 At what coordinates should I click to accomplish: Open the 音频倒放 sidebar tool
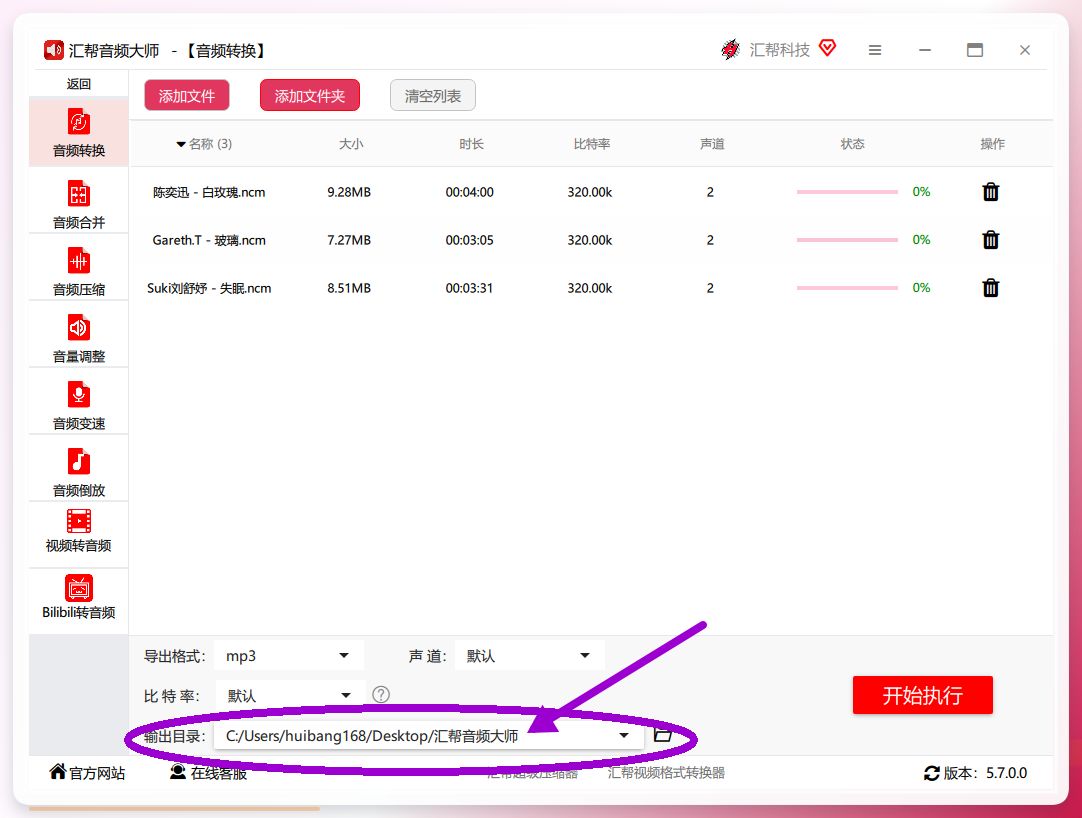tap(79, 472)
